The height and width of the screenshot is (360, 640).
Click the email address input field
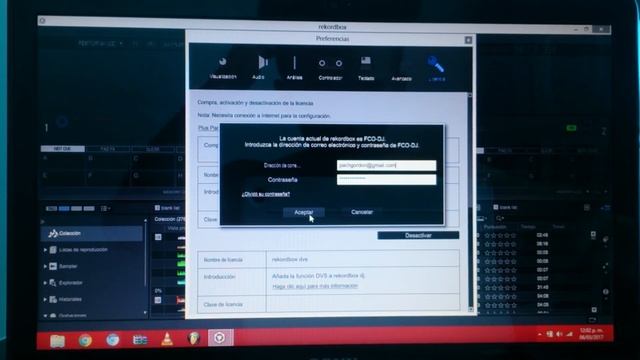[386, 165]
